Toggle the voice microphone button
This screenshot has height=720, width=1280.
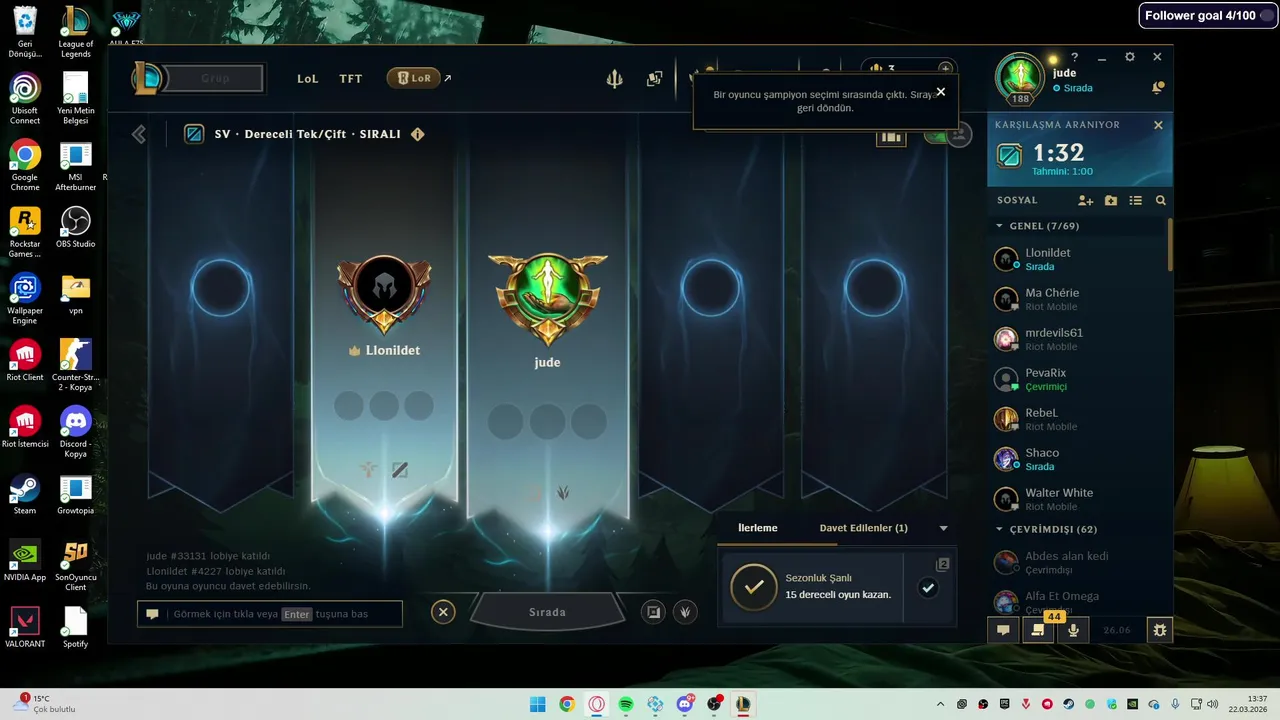coord(1073,630)
